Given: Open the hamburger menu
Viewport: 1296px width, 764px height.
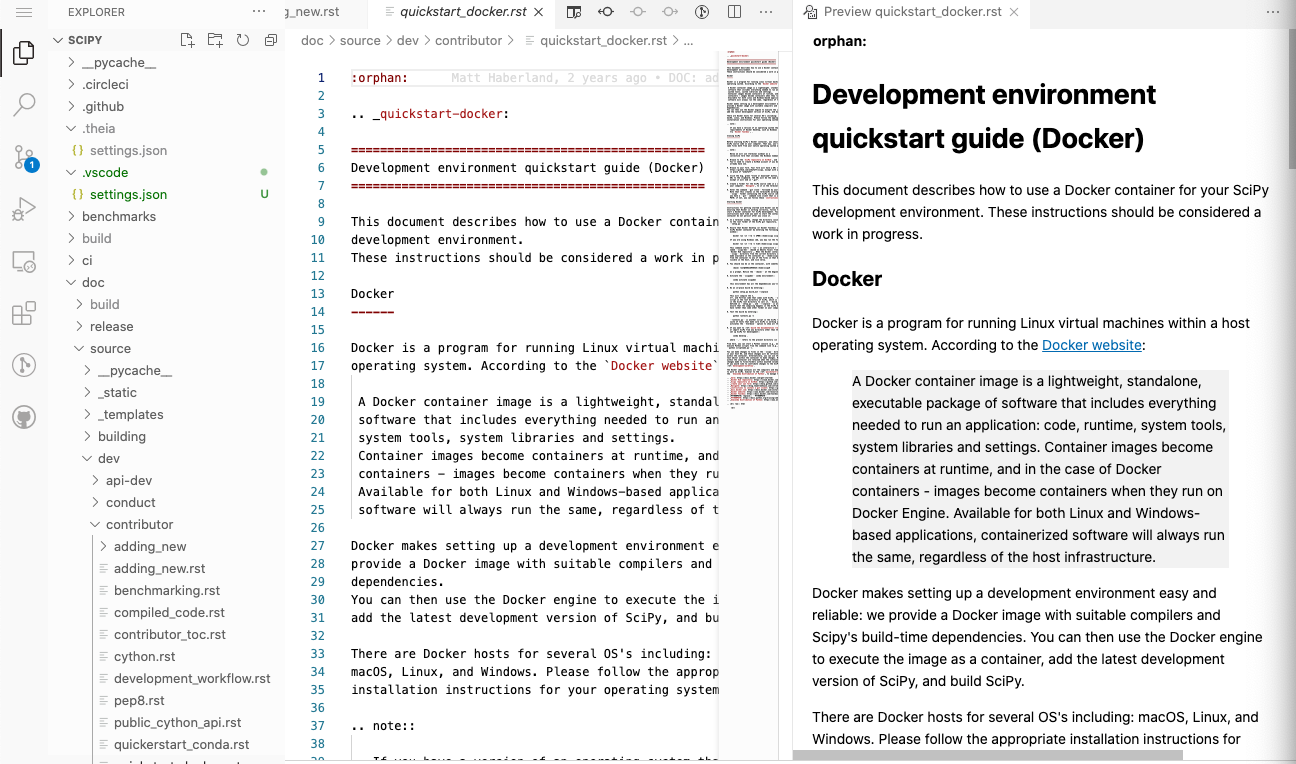Looking at the screenshot, I should coord(24,14).
